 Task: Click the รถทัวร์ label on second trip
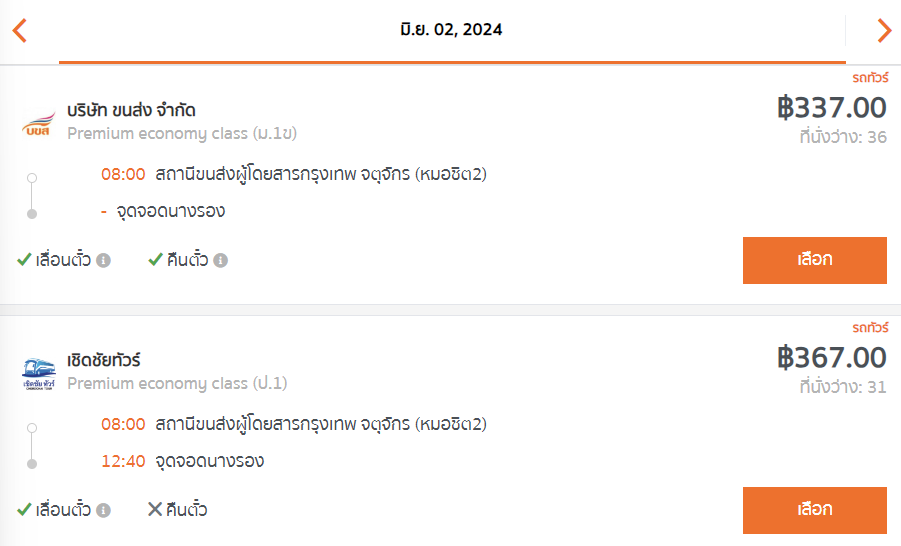pyautogui.click(x=870, y=328)
